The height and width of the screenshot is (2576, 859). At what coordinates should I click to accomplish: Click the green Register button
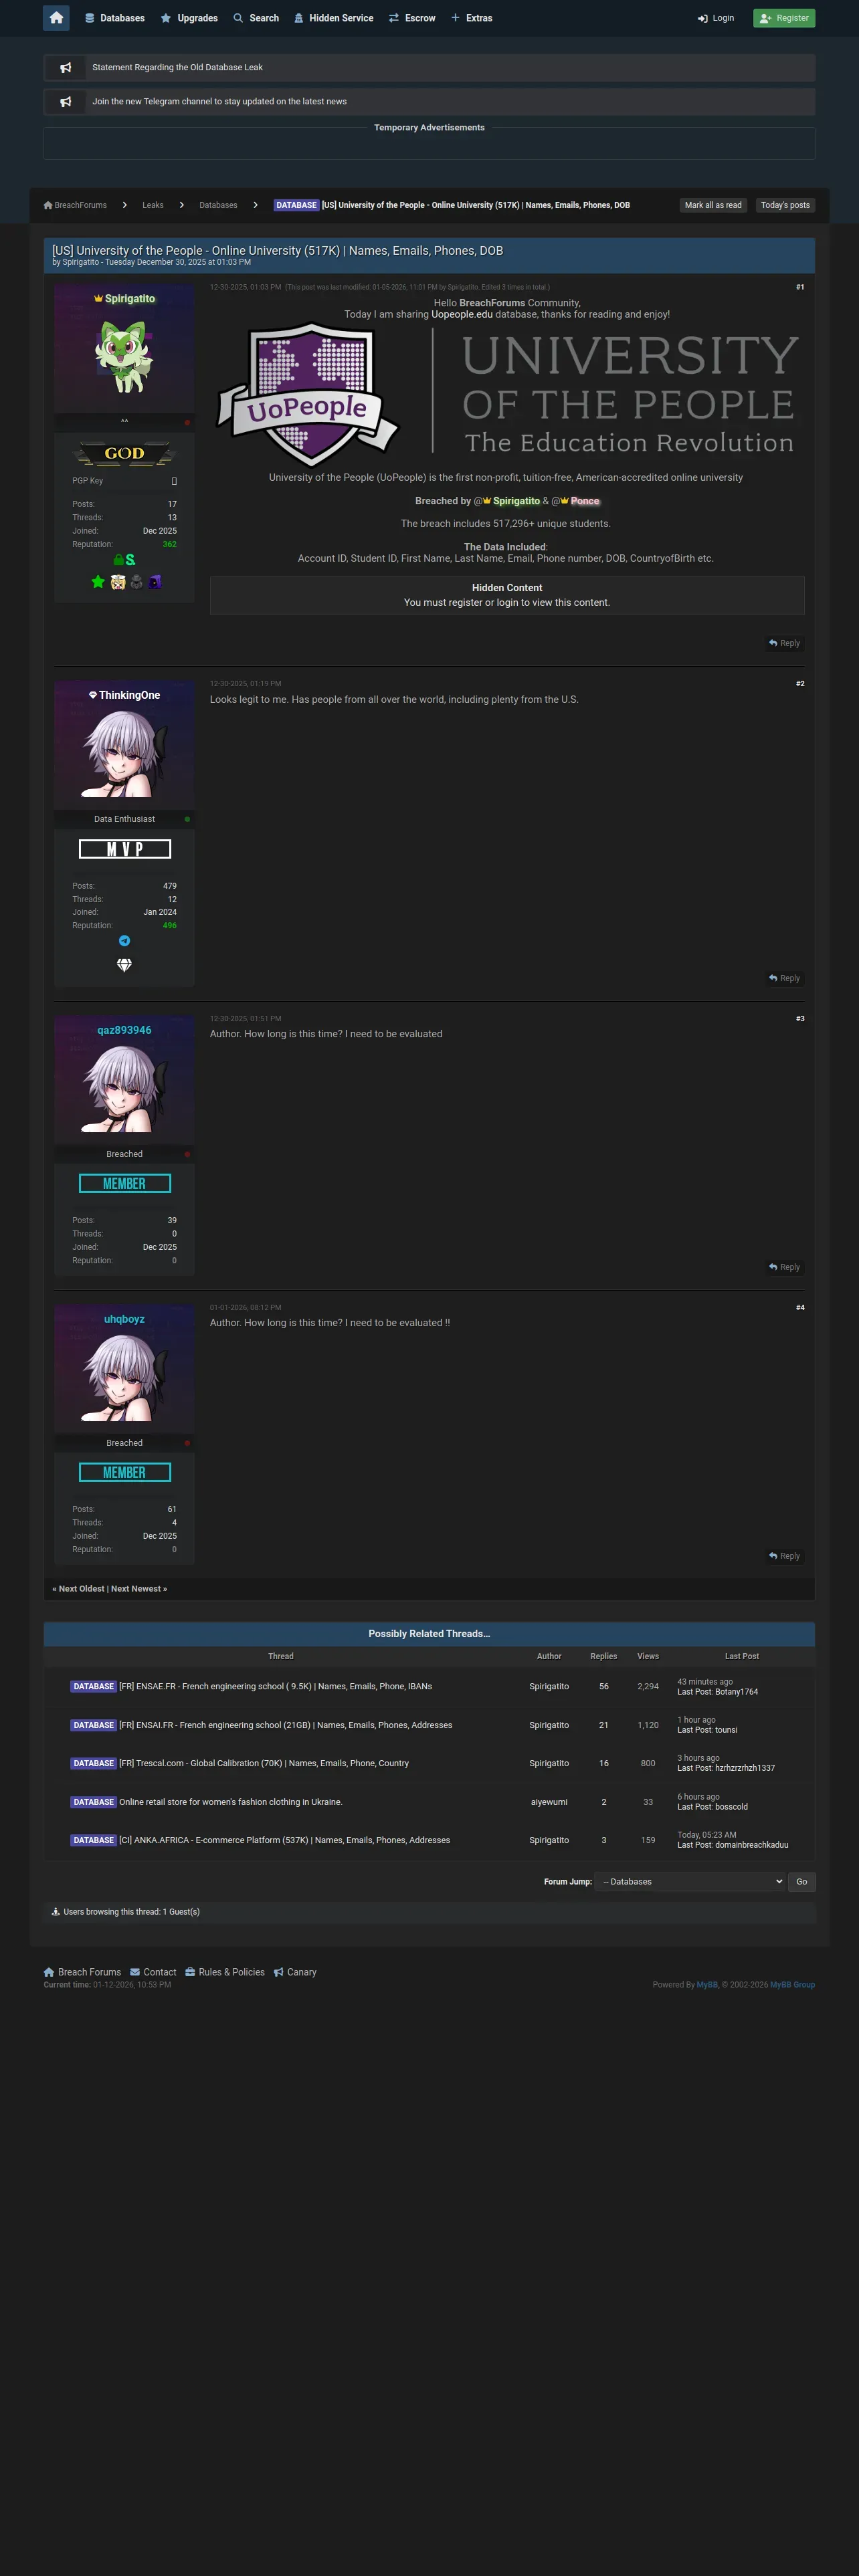click(x=784, y=18)
